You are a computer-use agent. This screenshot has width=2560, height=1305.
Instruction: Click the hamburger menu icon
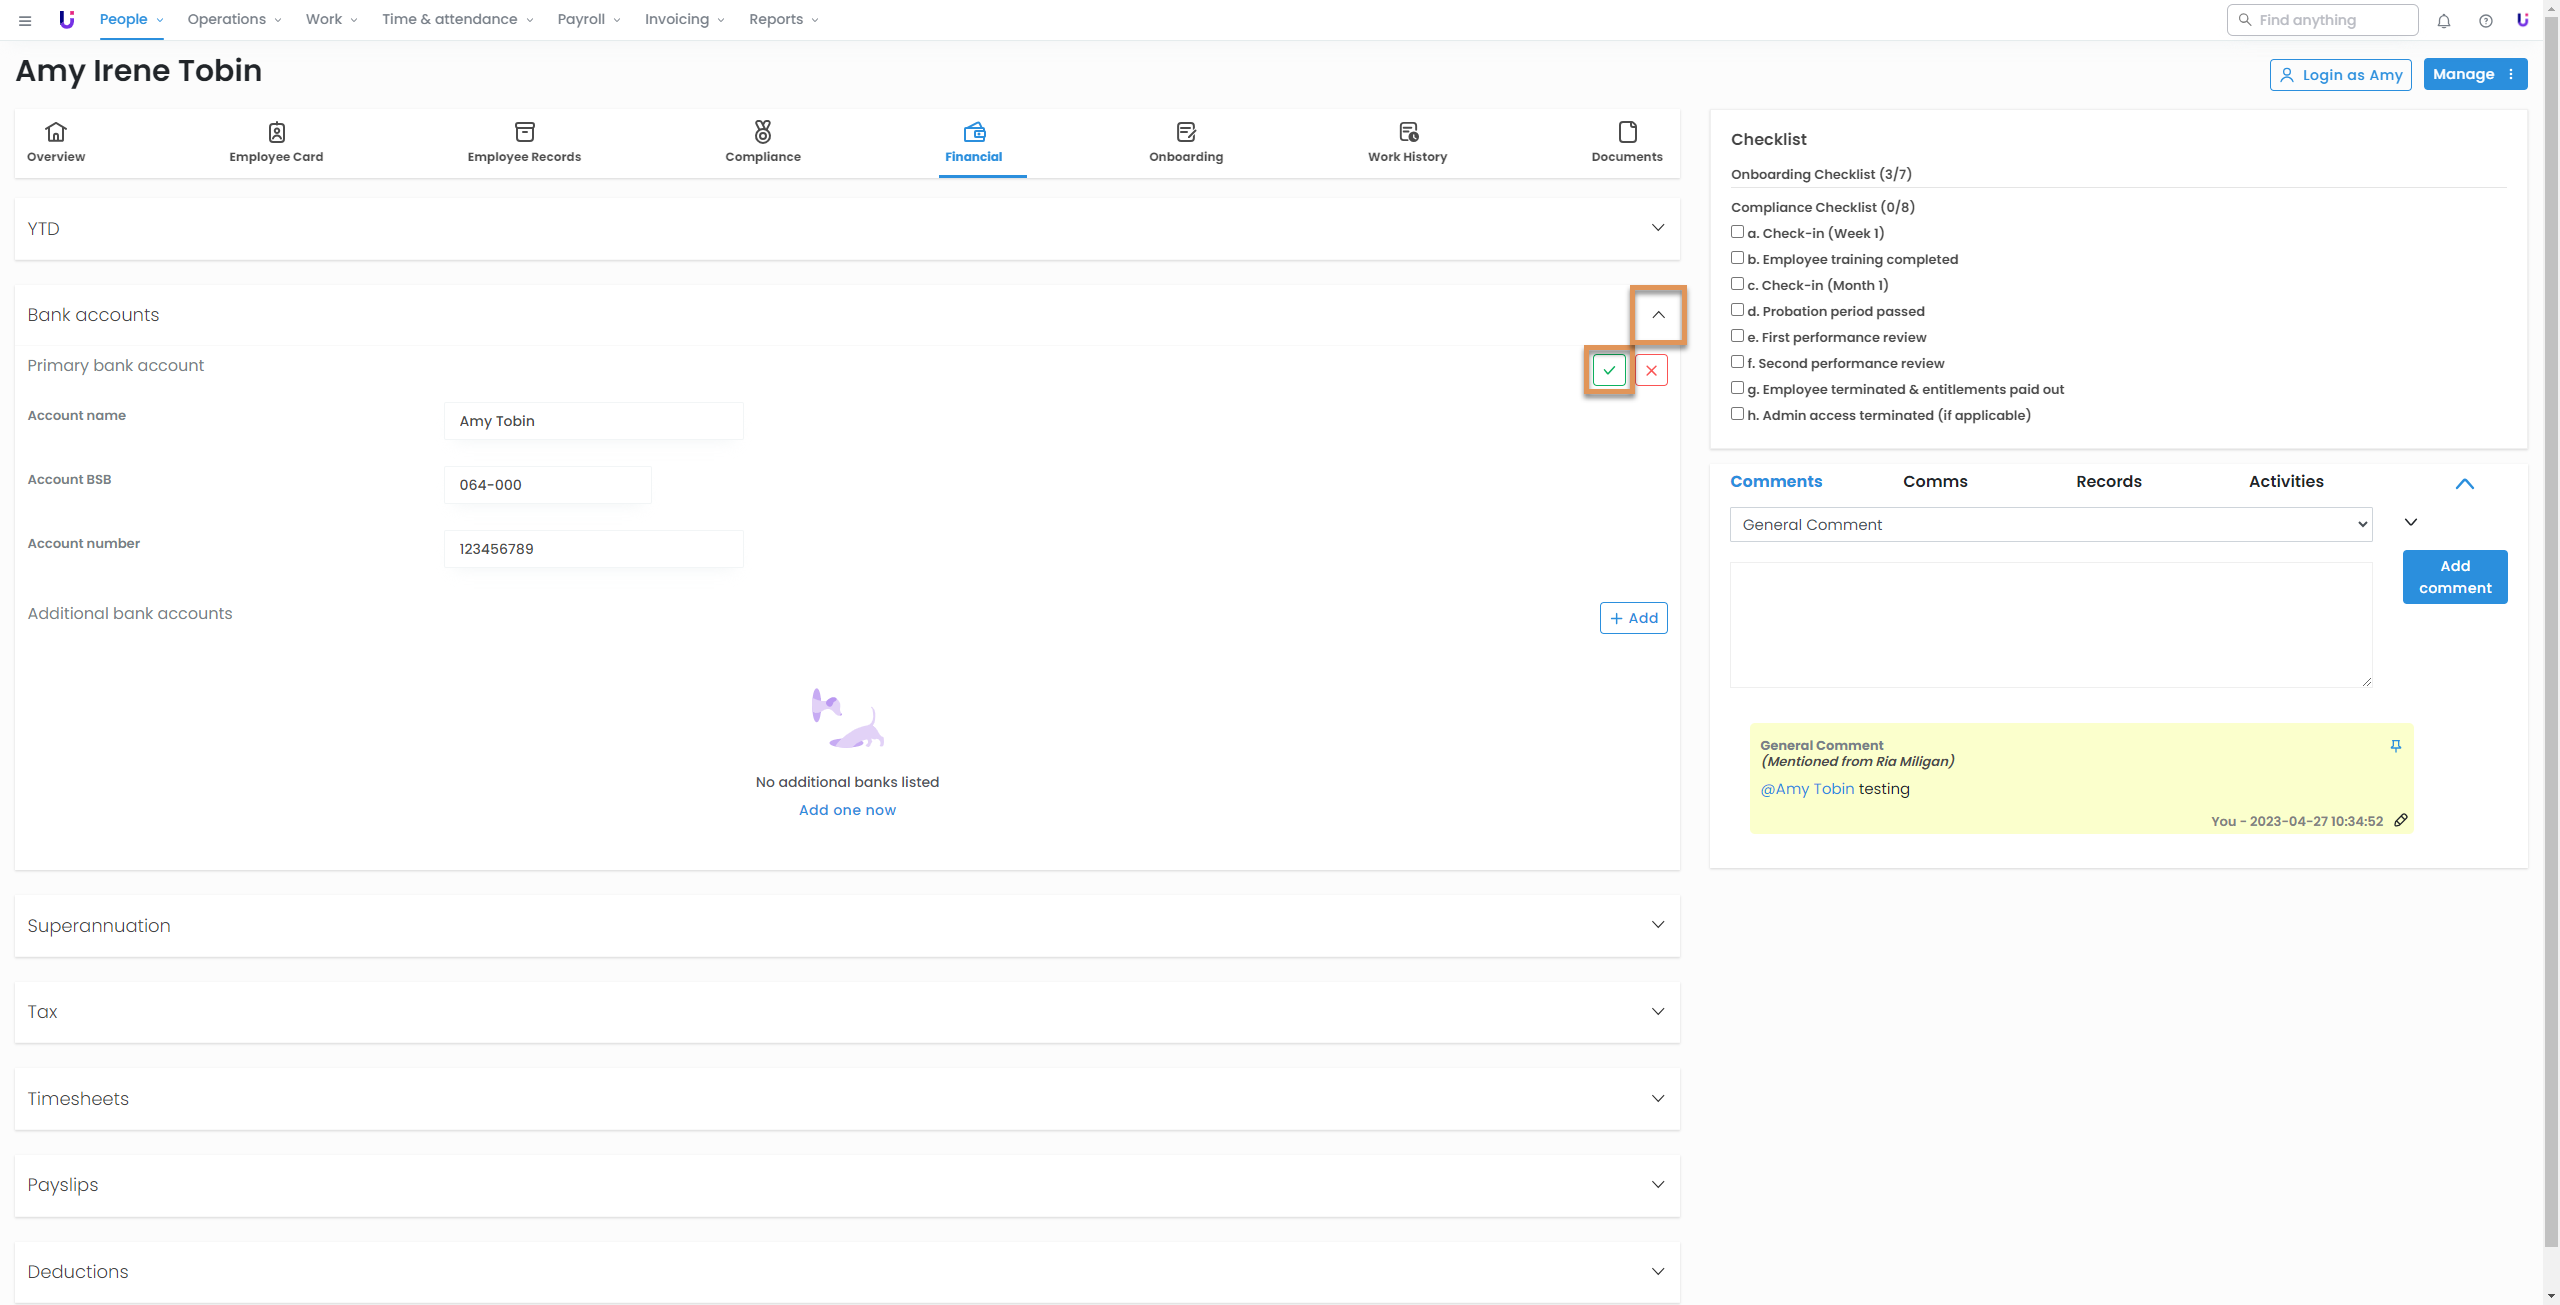click(x=25, y=20)
